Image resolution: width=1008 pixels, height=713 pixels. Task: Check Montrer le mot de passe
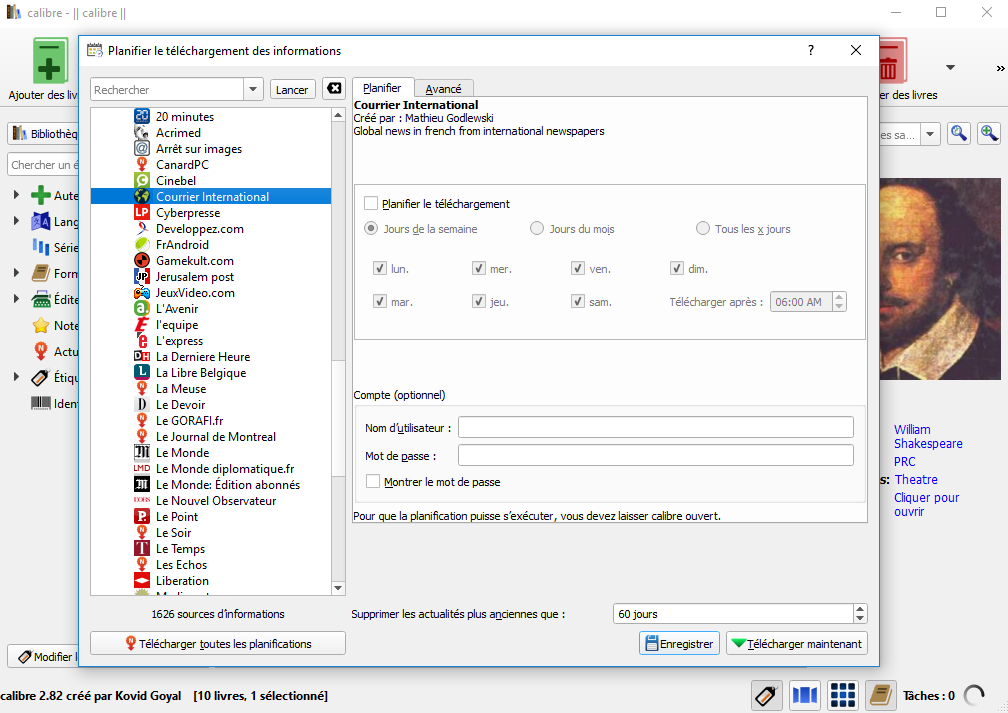(x=373, y=481)
